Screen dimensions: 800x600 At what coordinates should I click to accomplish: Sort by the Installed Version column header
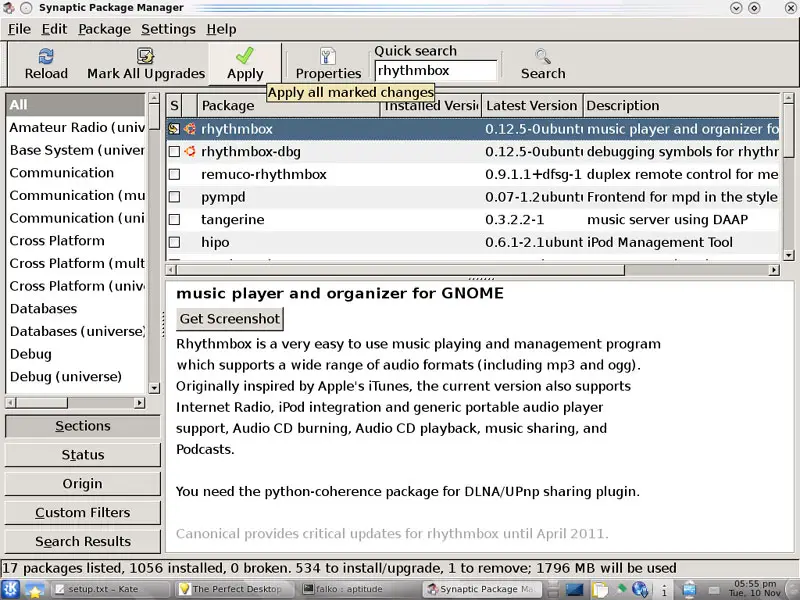[431, 106]
